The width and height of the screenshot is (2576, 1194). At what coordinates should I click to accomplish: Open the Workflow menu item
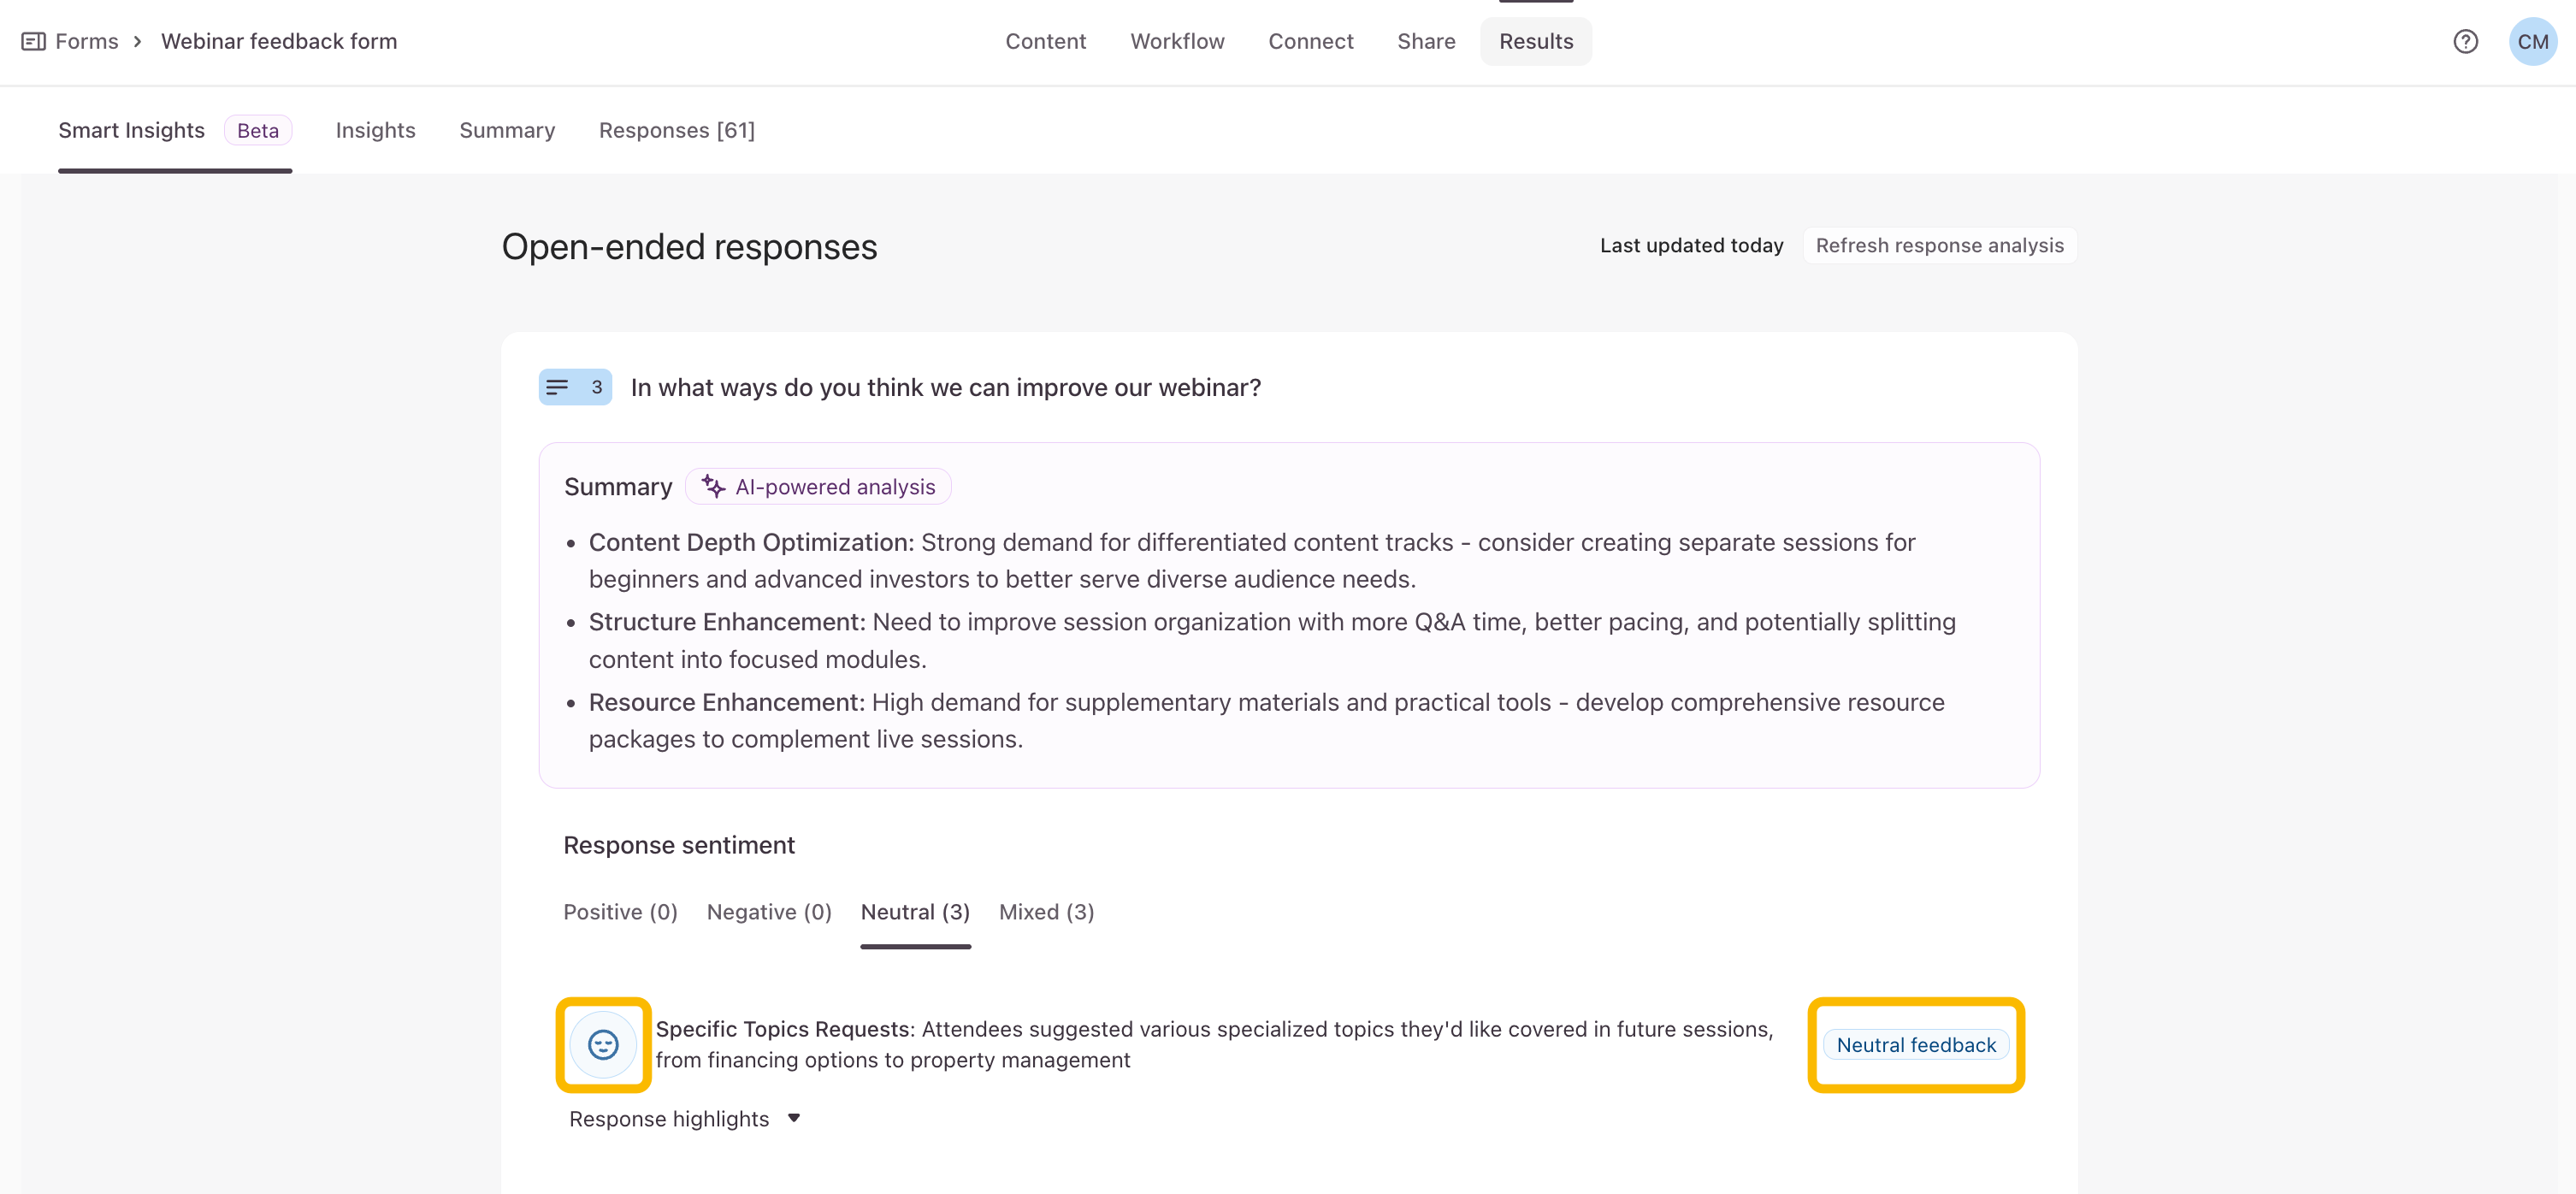tap(1176, 41)
